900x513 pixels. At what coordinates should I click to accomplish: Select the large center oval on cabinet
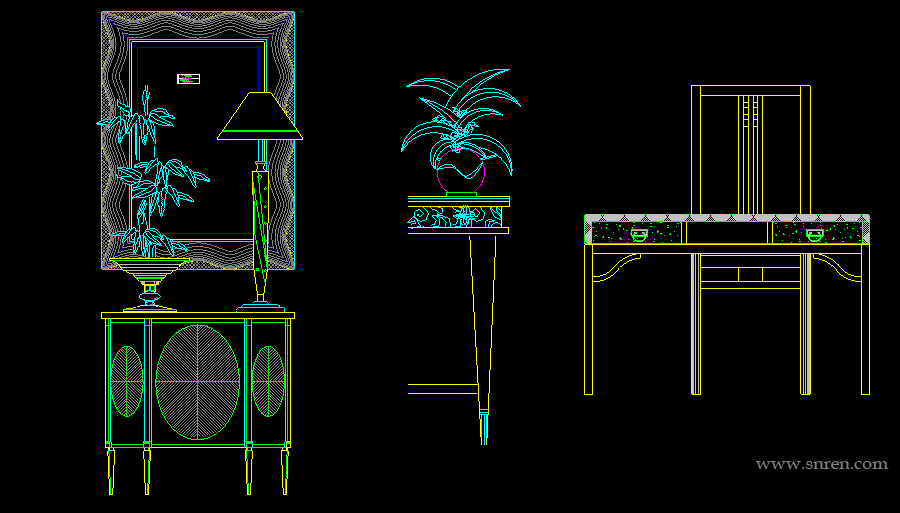197,382
